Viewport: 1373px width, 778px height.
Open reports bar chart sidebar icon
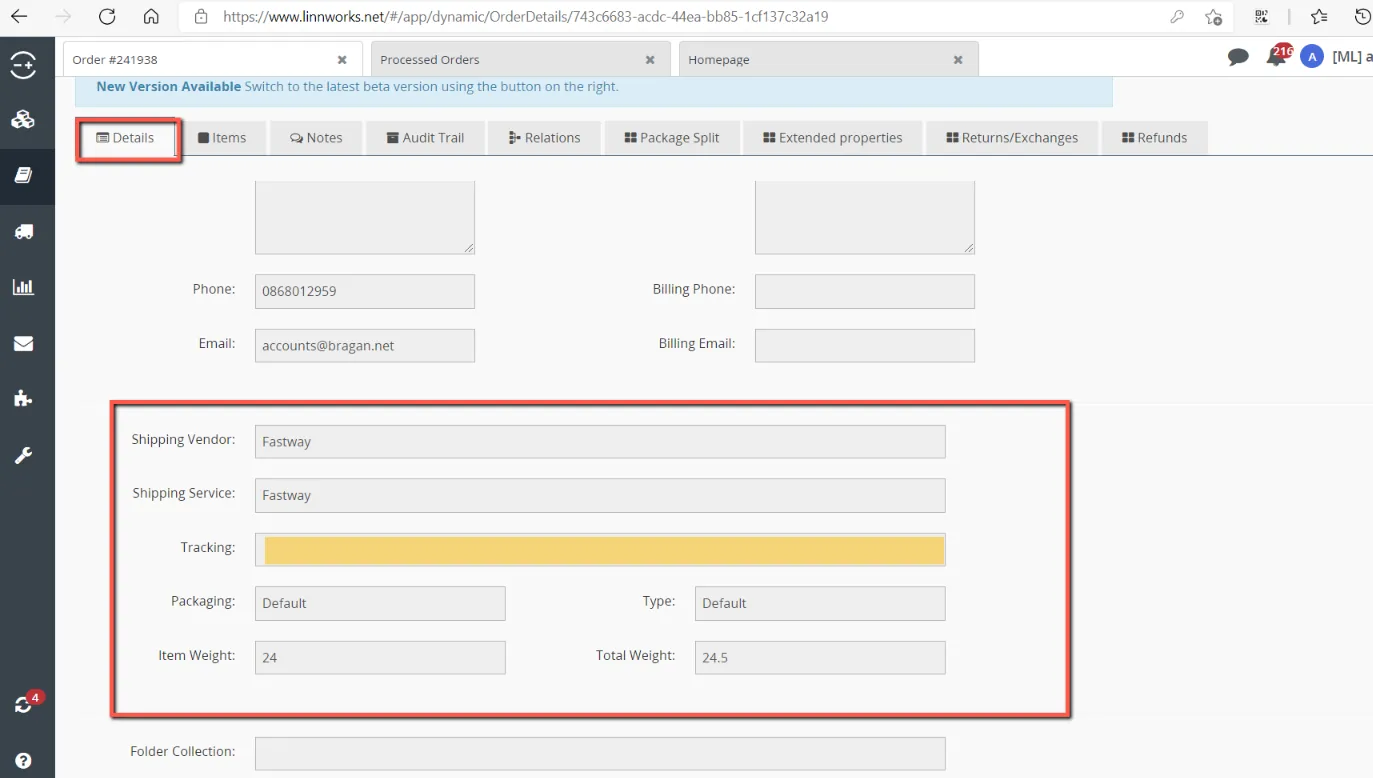click(23, 287)
